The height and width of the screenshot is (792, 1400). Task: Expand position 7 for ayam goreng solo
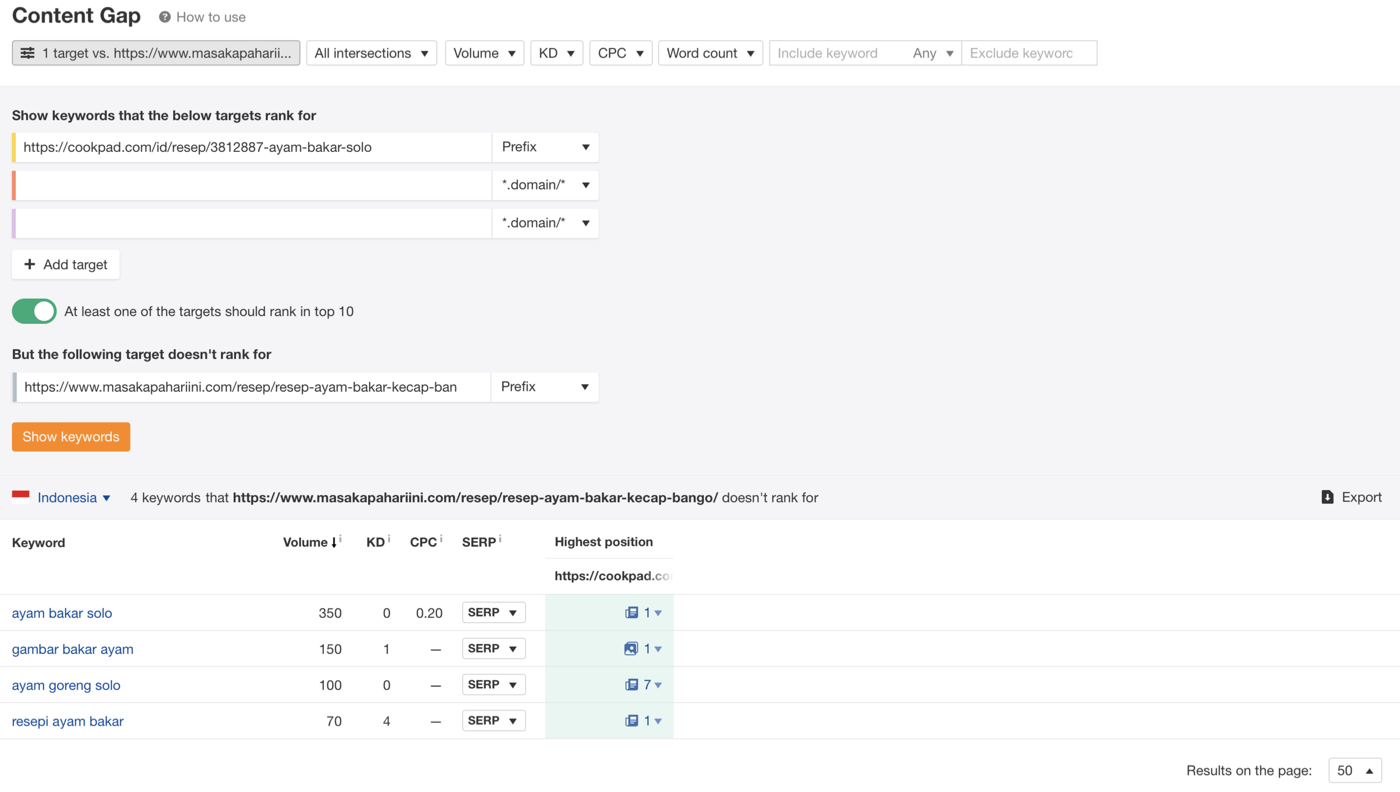click(x=652, y=685)
